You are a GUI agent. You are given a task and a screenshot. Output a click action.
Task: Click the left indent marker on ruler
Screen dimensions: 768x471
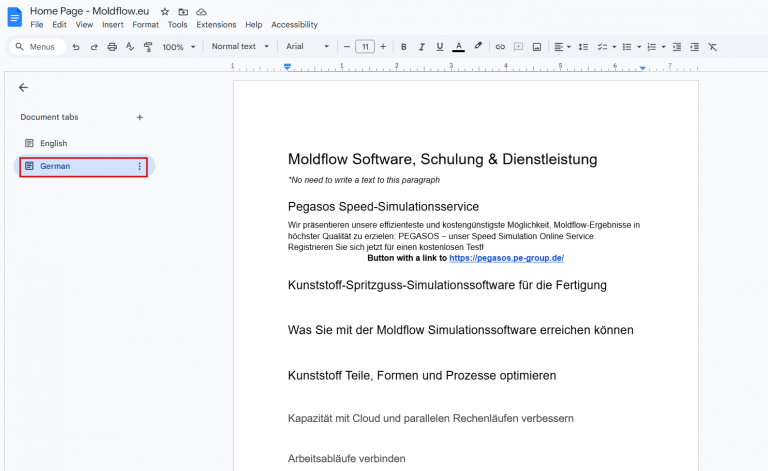click(x=288, y=67)
